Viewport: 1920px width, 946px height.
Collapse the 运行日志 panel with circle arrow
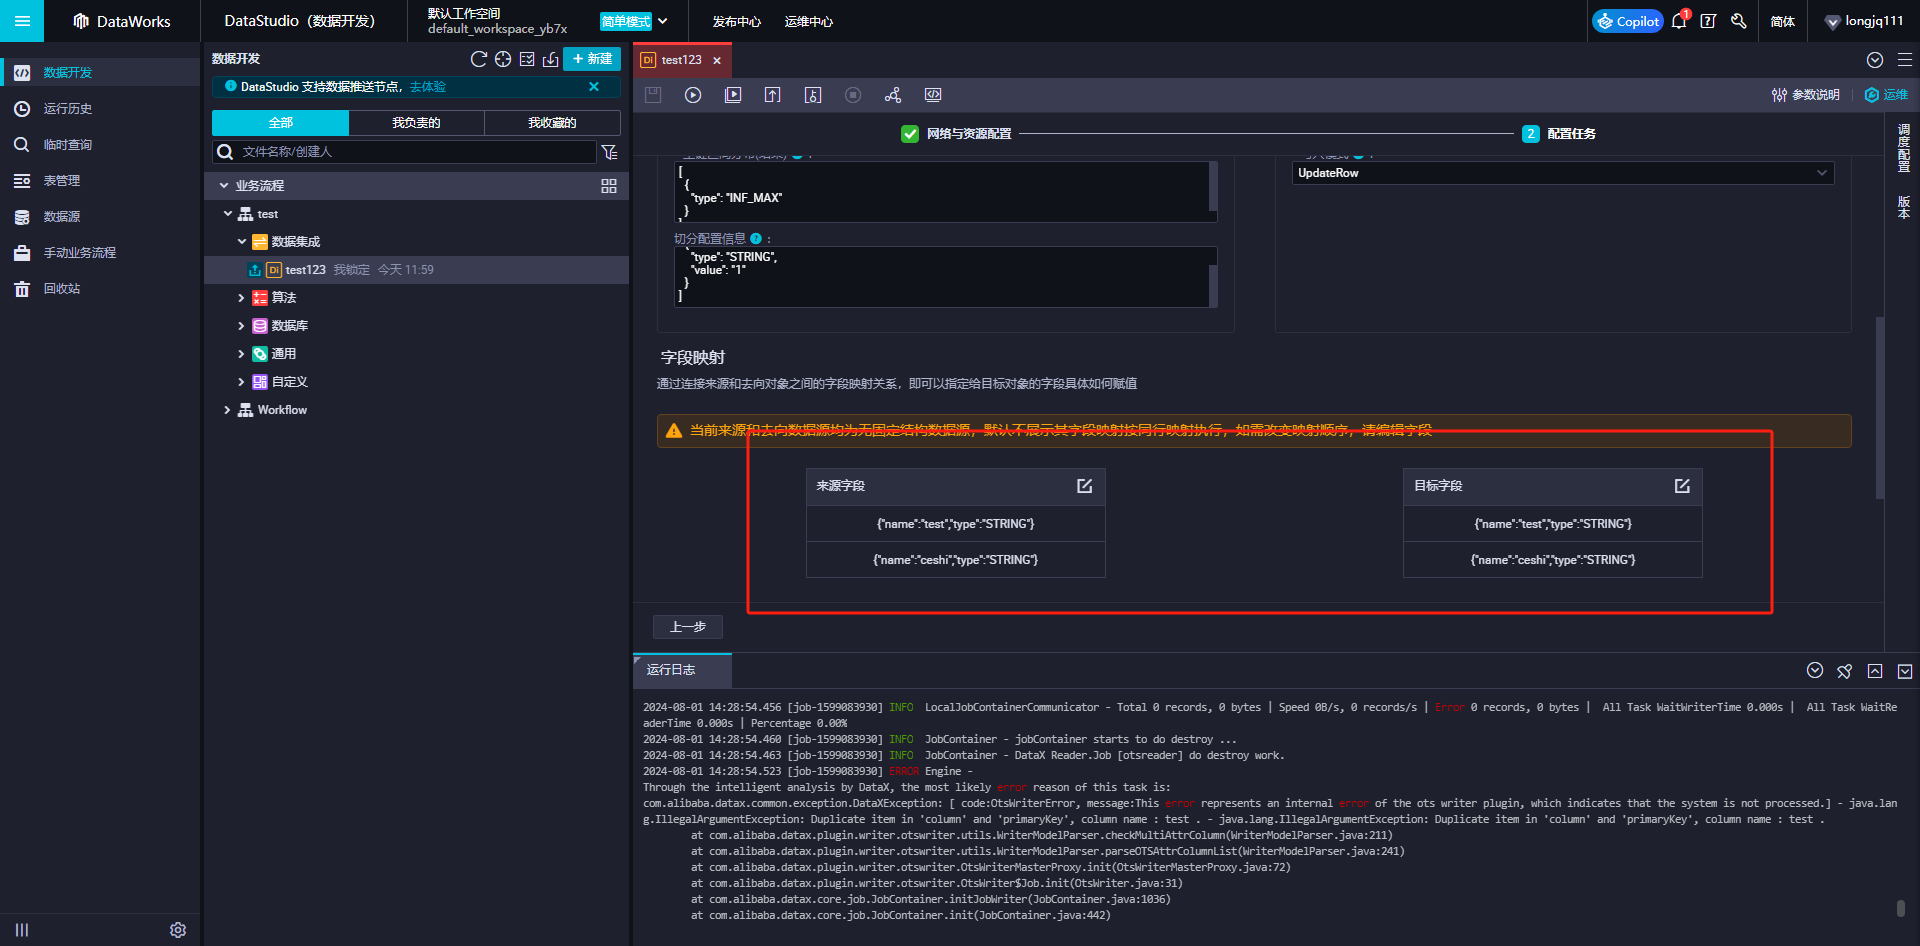[x=1815, y=670]
